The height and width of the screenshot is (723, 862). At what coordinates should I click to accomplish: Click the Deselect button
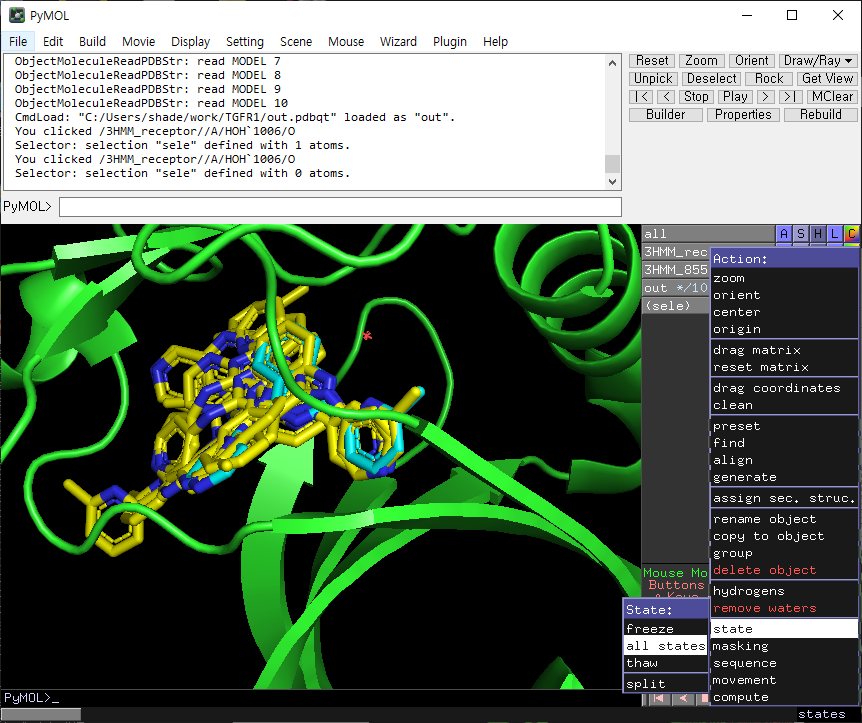coord(711,79)
